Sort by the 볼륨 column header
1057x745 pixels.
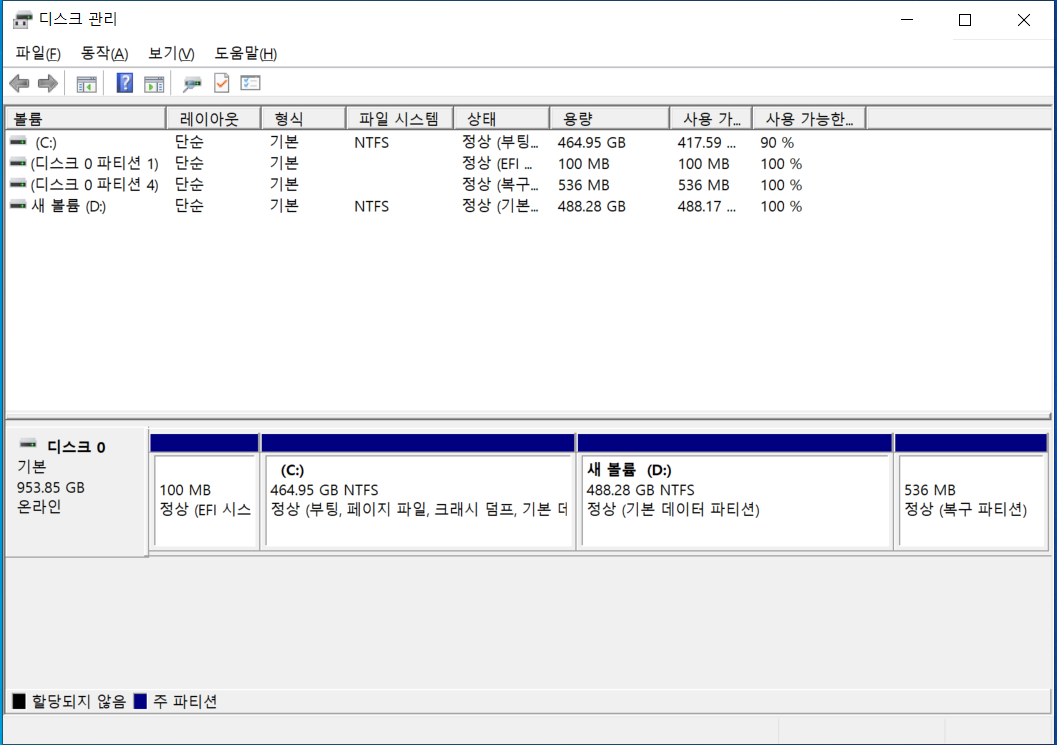point(86,119)
